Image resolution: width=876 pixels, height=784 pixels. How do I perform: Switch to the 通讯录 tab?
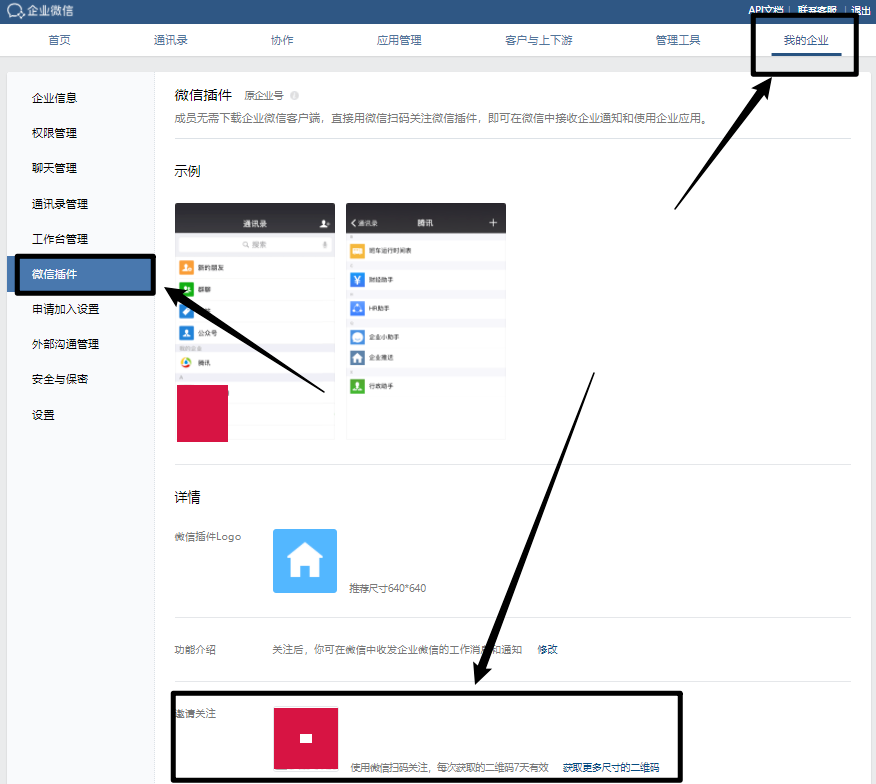[170, 40]
